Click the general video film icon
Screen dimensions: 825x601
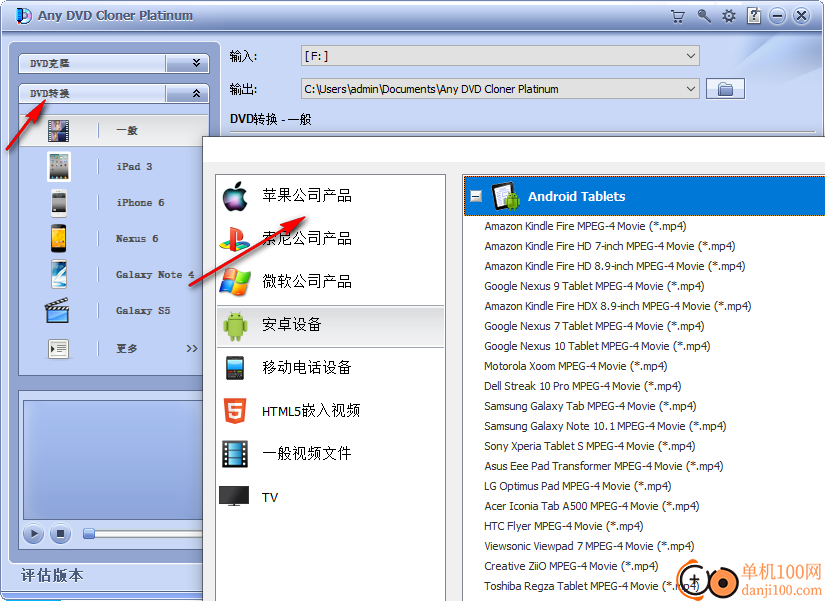tap(235, 454)
